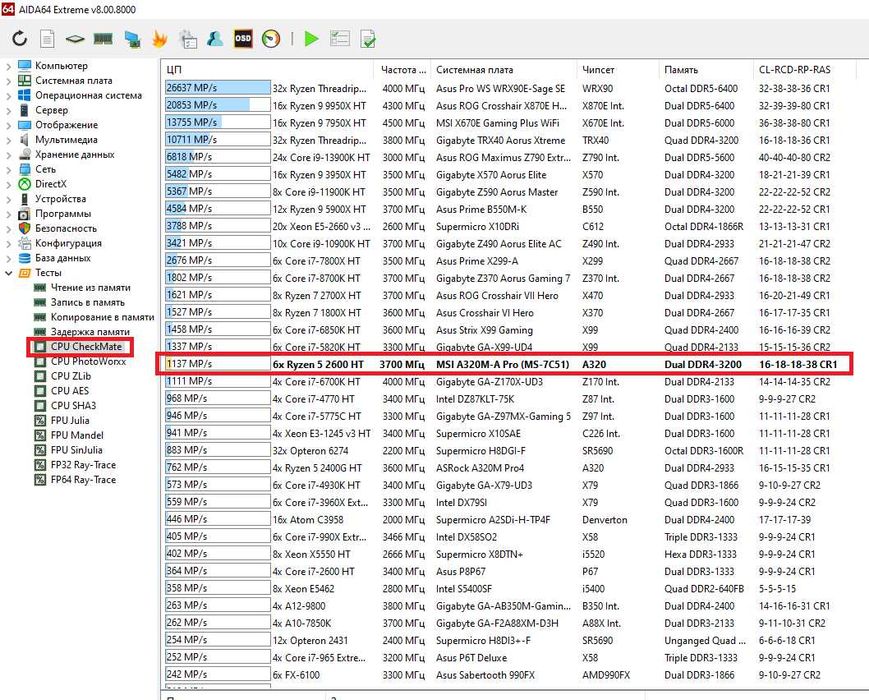This screenshot has height=700, width=869.
Task: Select the Задержка памяти test
Action: pos(90,332)
